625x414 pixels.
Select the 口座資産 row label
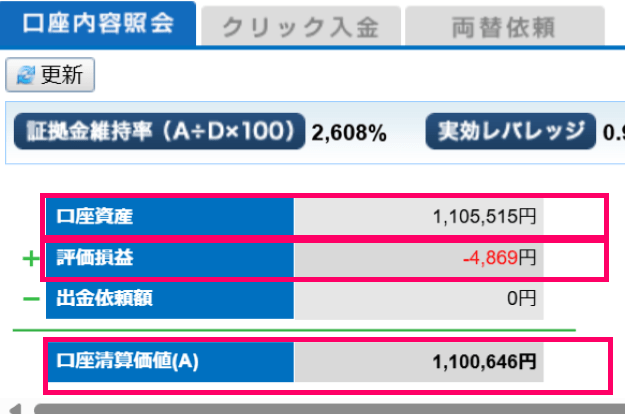point(170,216)
